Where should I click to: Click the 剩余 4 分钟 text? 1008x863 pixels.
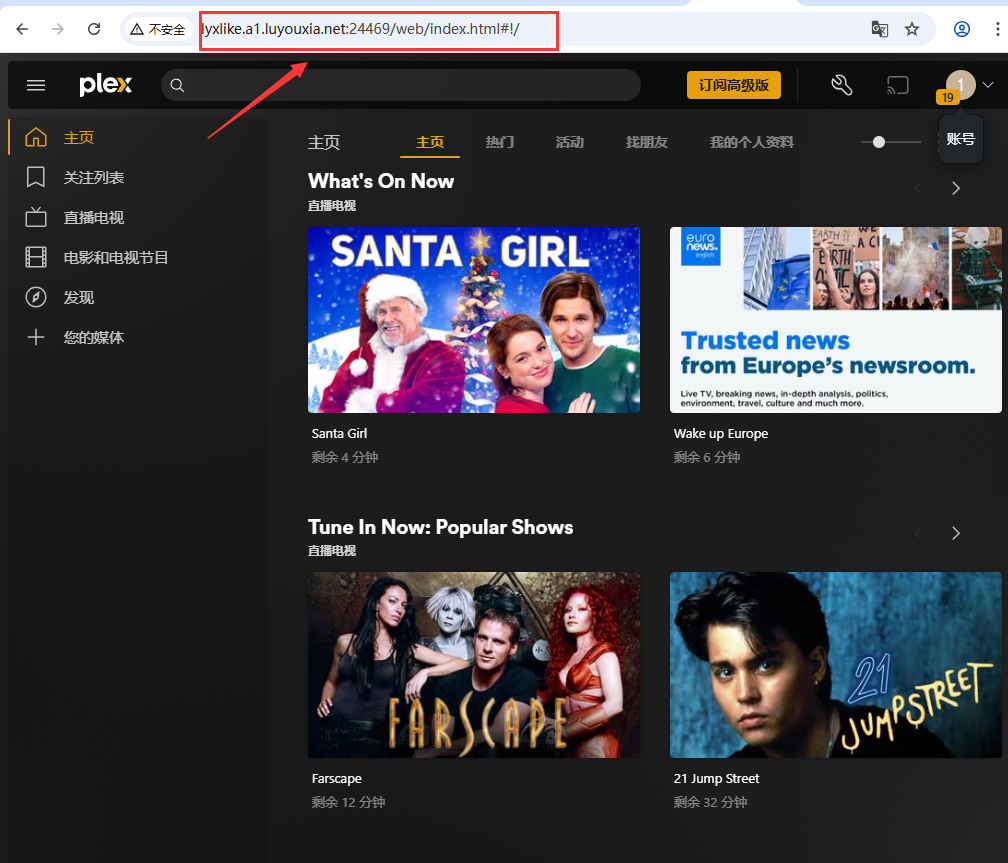pyautogui.click(x=345, y=457)
